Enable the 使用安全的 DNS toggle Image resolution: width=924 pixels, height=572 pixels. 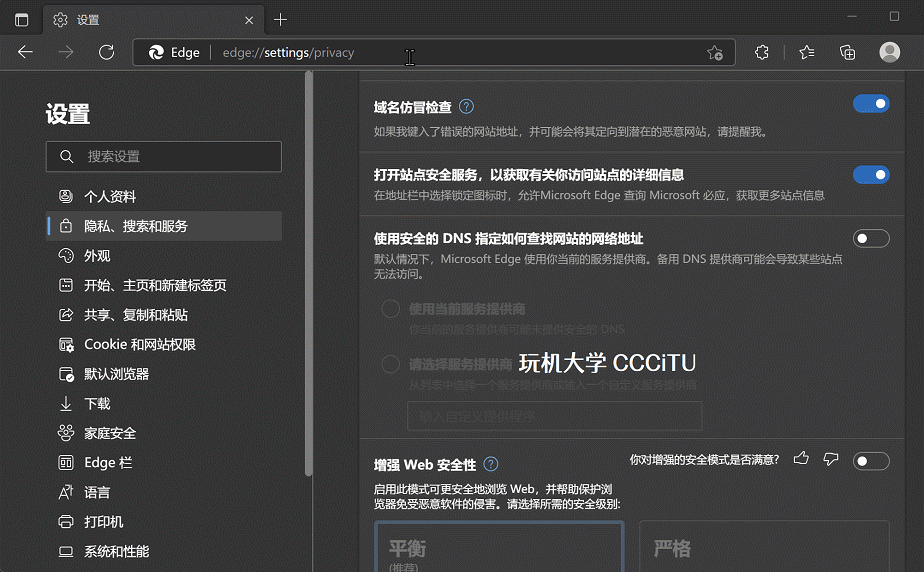click(x=870, y=238)
